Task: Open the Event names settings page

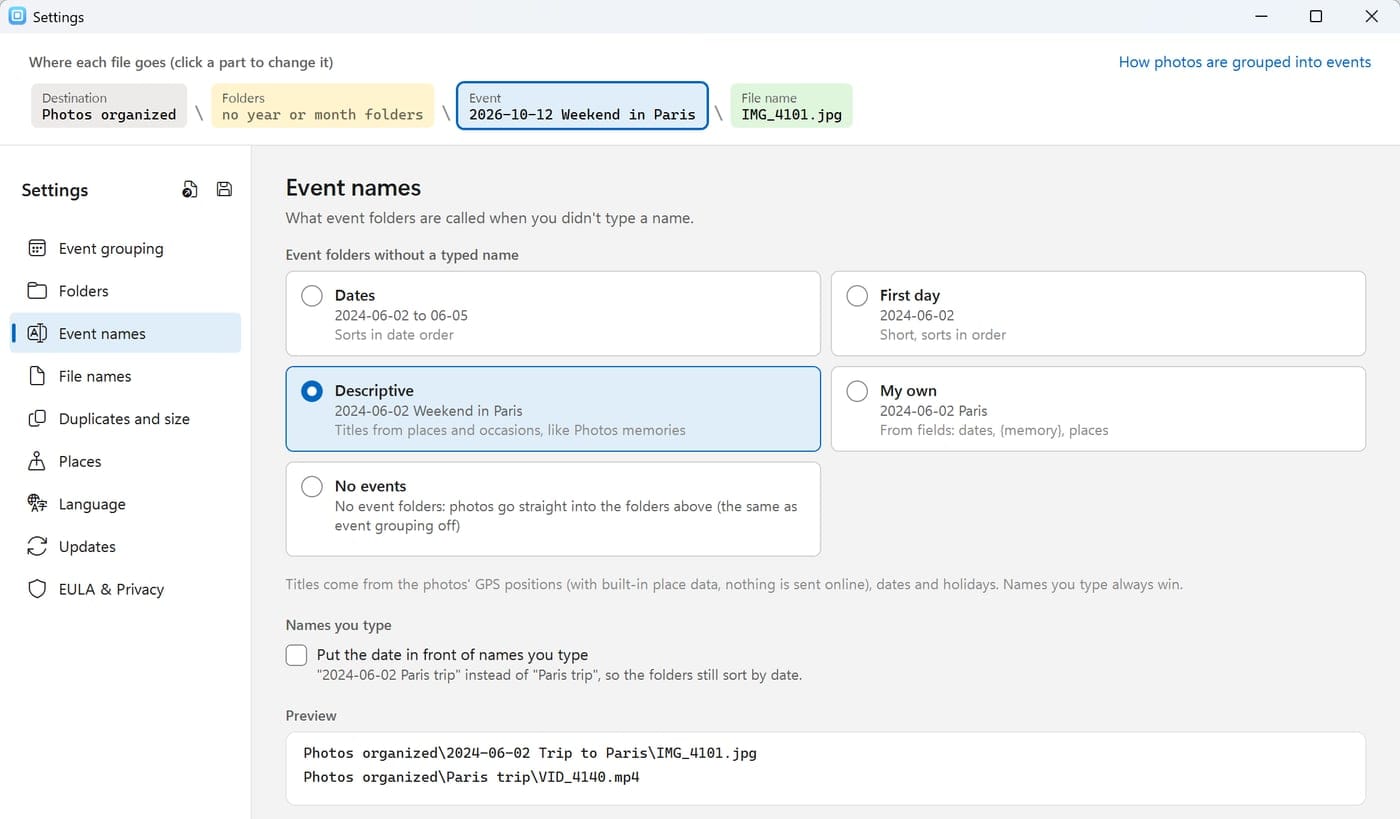Action: pos(126,333)
